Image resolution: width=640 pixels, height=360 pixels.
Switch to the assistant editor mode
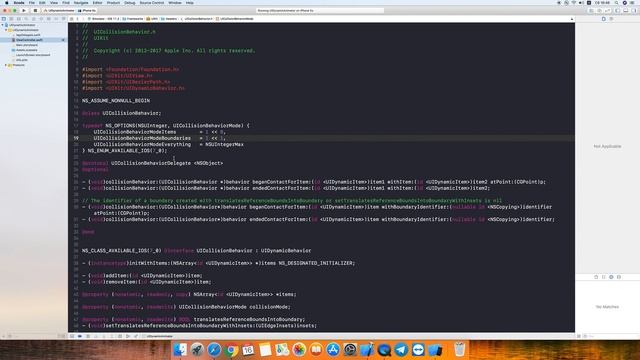pos(599,10)
